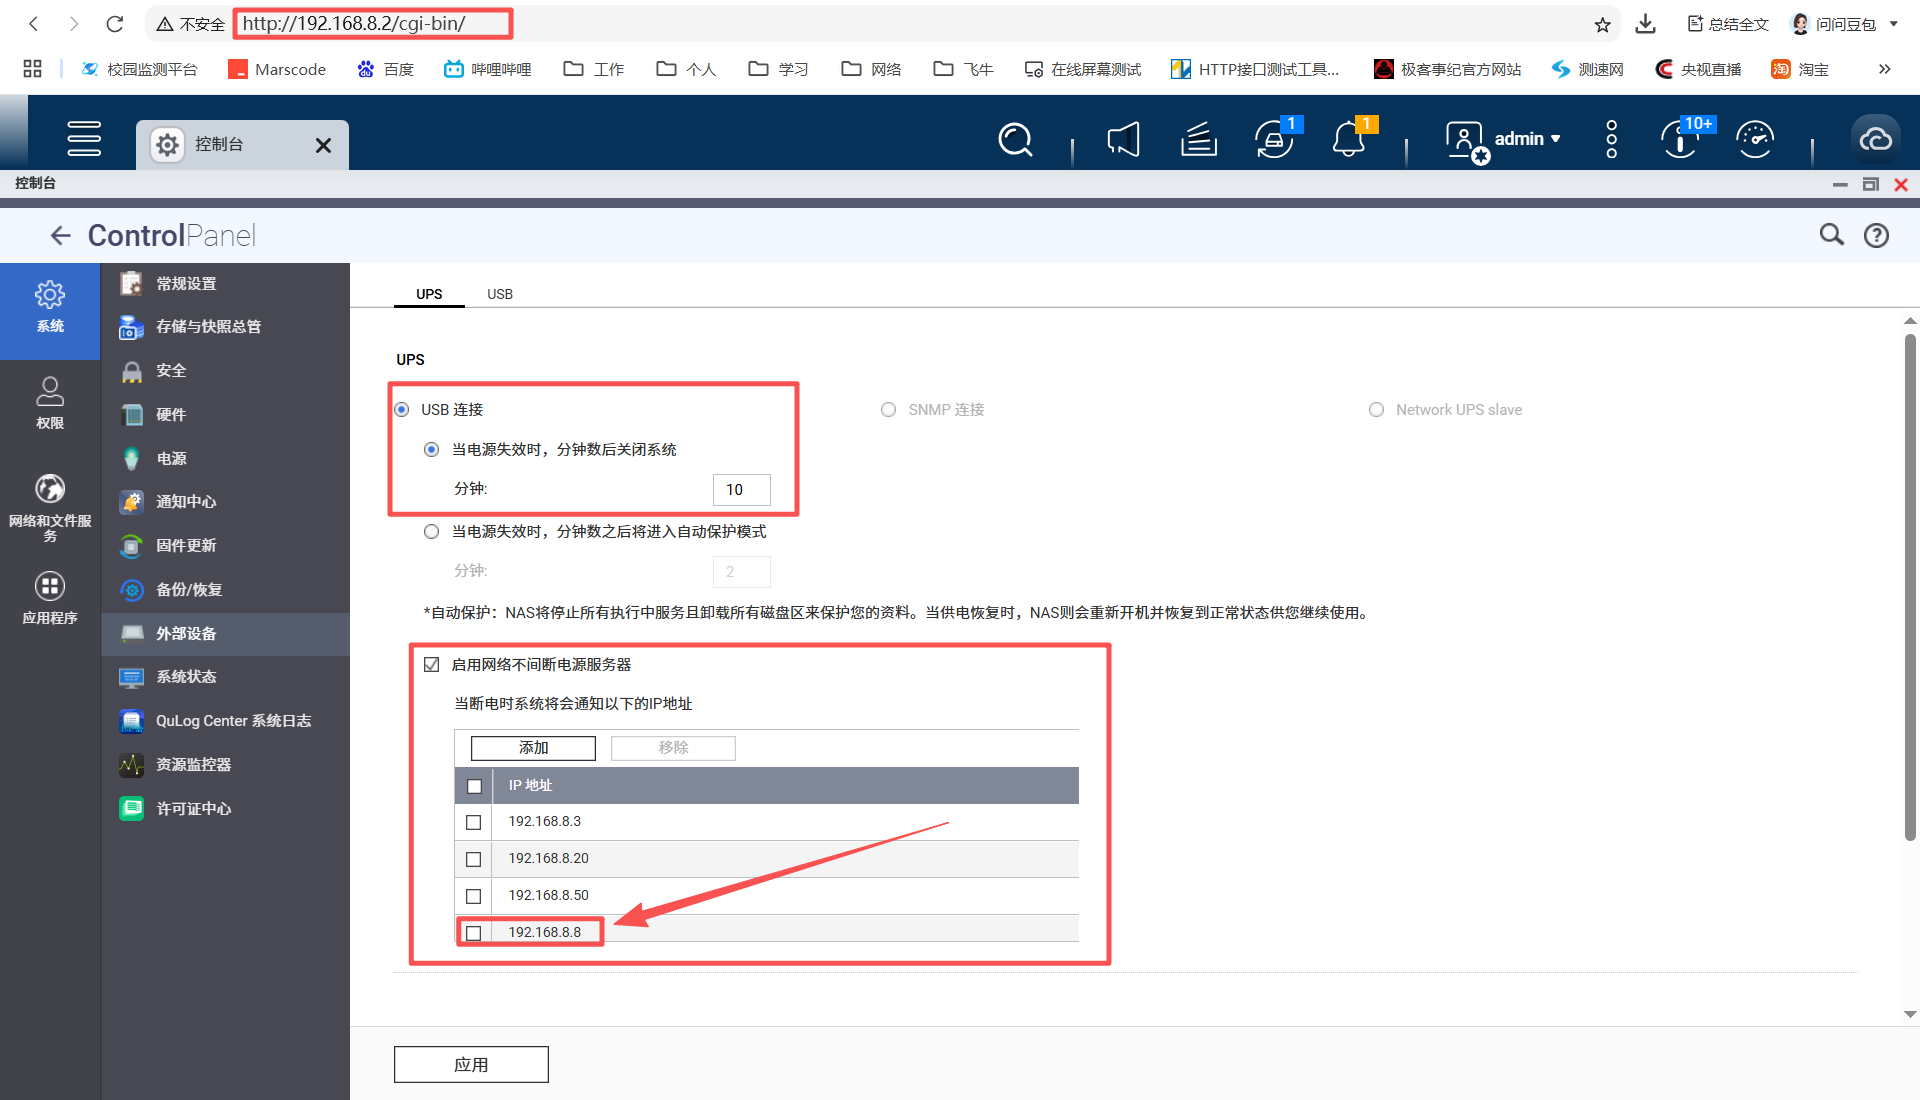
Task: Click the myQNAPcloud cloud icon
Action: click(x=1875, y=139)
